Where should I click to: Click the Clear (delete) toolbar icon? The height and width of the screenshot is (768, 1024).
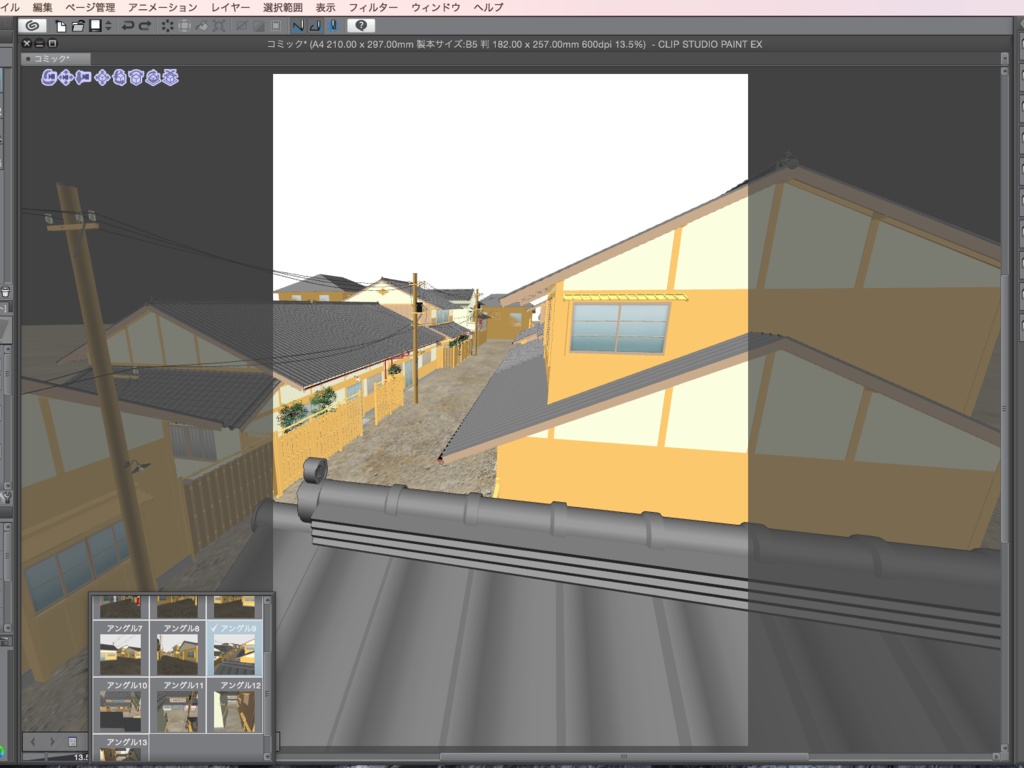tap(168, 26)
